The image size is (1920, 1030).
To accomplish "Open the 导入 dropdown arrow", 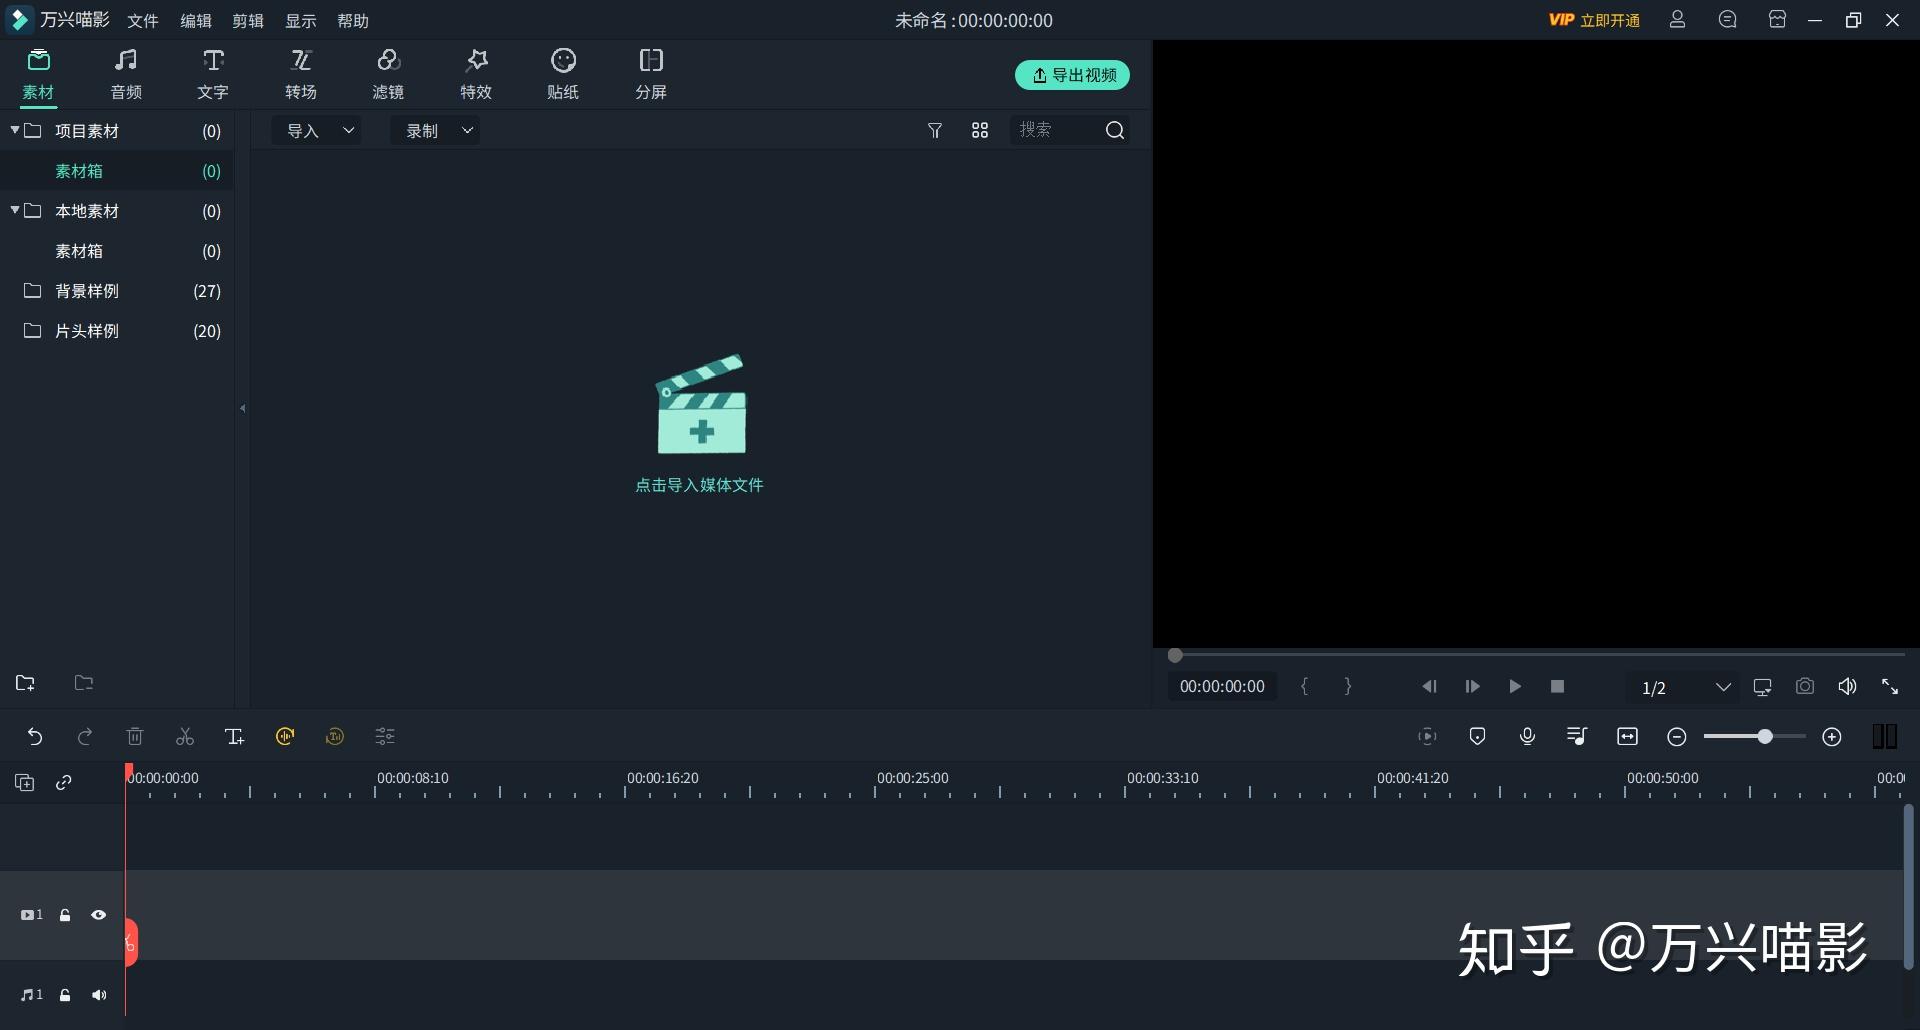I will coord(349,131).
